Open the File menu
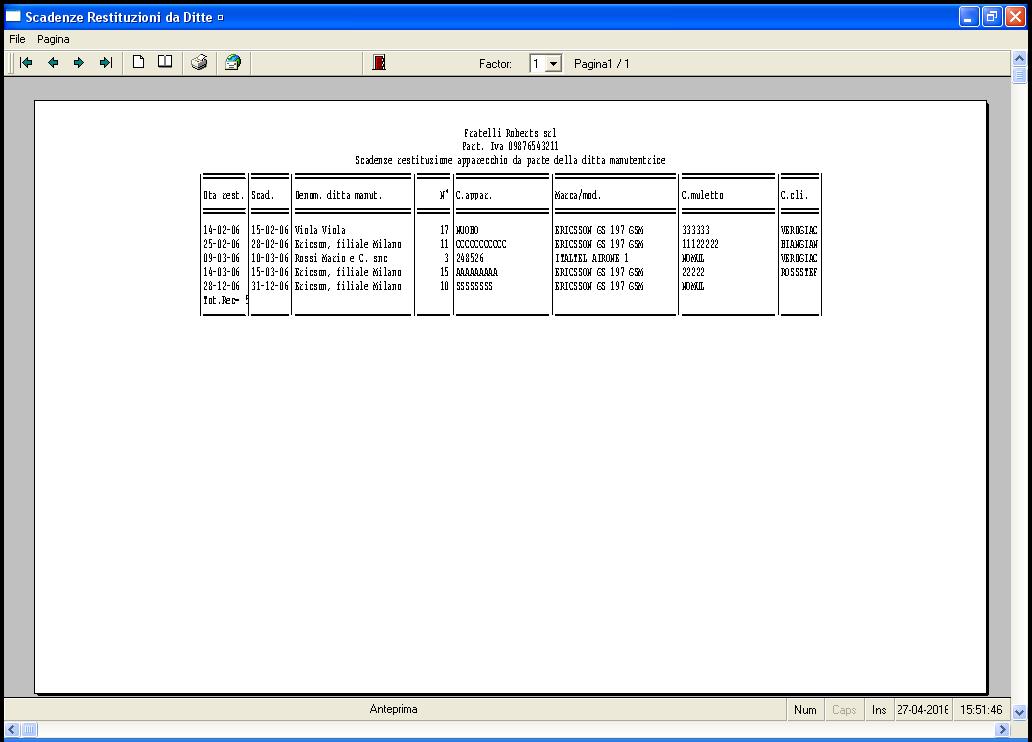 click(x=17, y=39)
